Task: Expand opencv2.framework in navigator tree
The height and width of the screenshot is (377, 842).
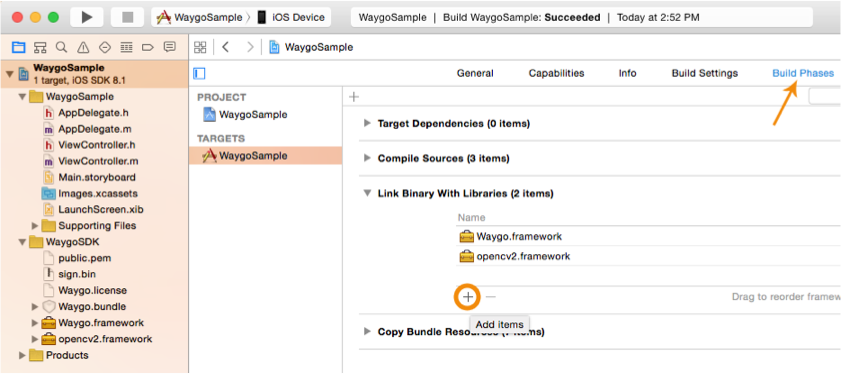Action: [x=35, y=339]
